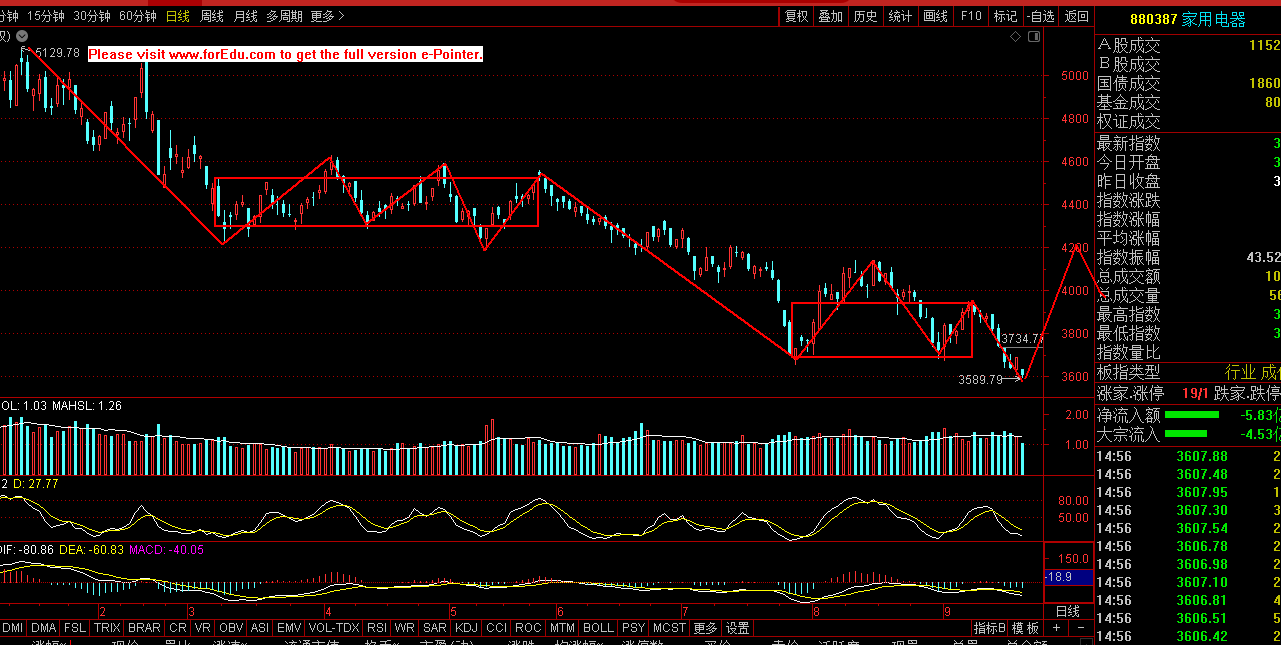1281x645 pixels.
Task: Open the 画线 drawing tools
Action: tap(935, 16)
